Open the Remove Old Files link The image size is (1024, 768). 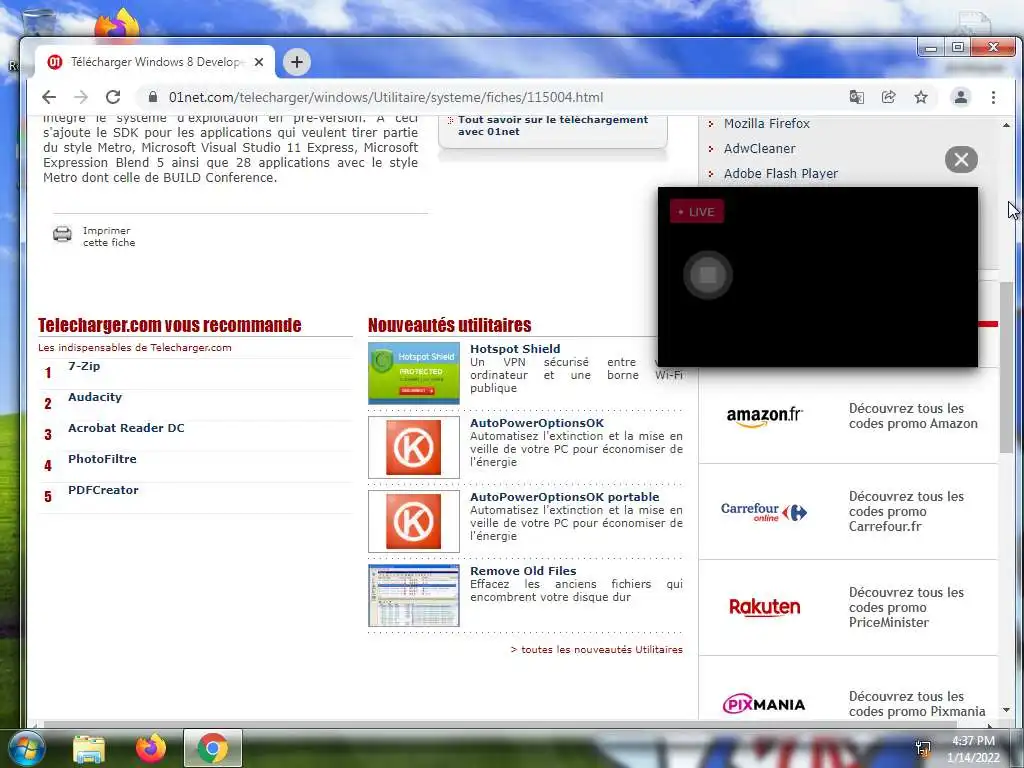(x=522, y=571)
